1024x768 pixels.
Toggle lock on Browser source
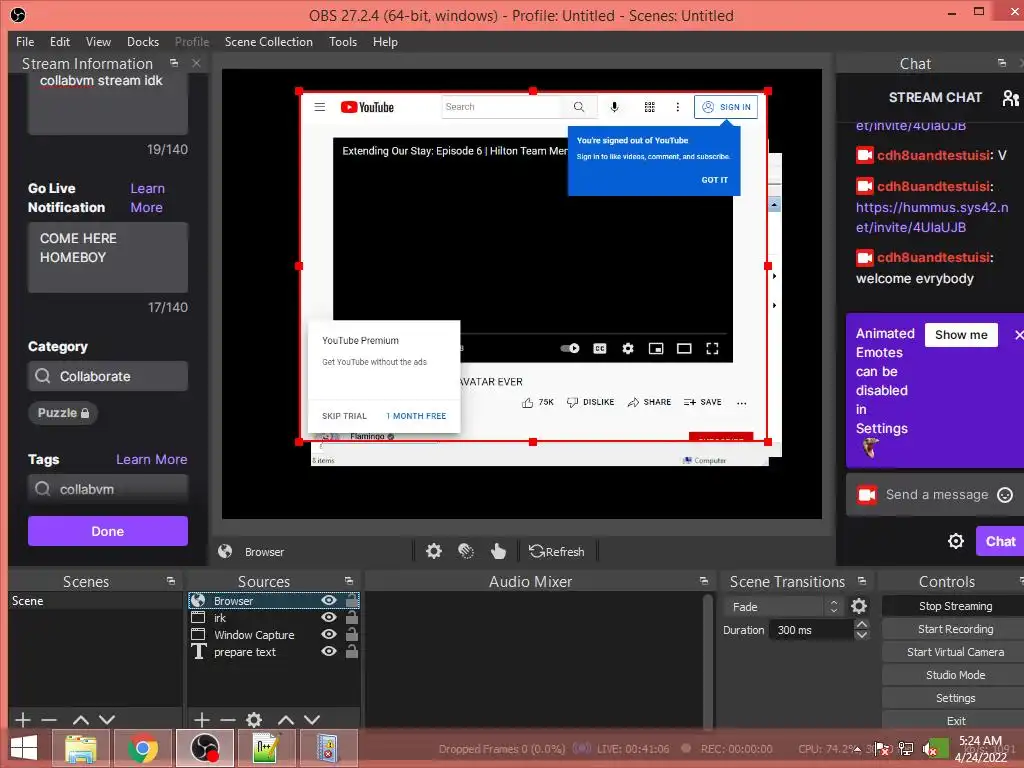pos(351,600)
